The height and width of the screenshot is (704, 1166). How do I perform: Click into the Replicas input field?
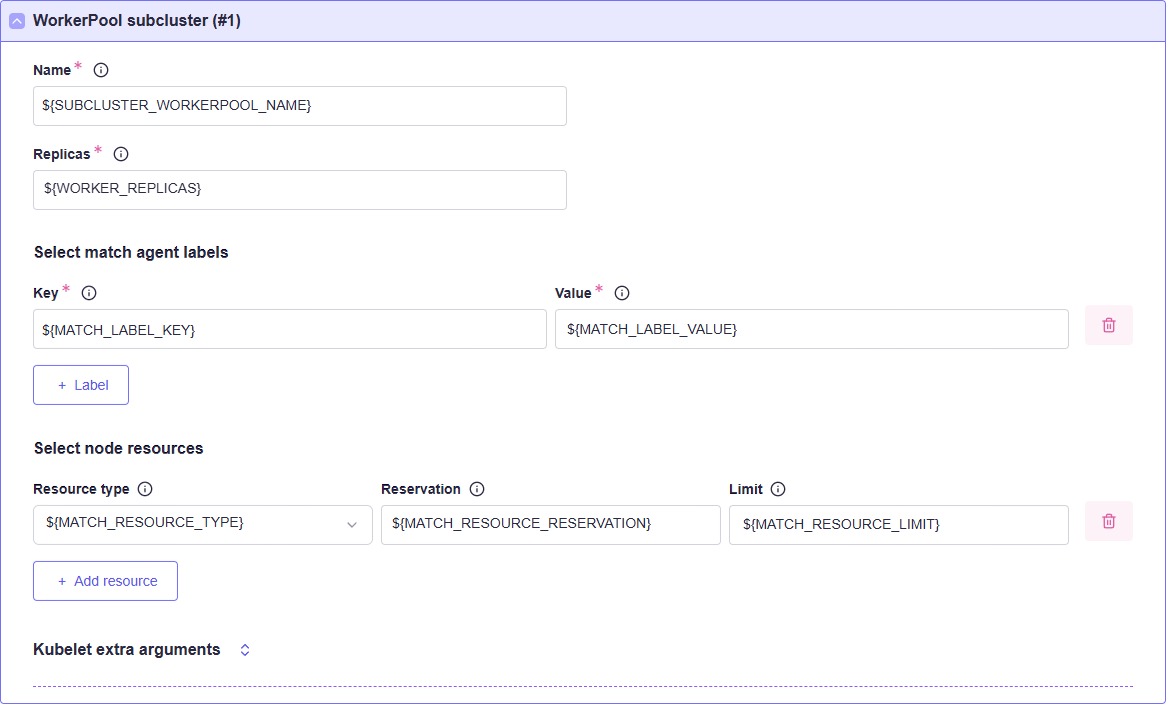(299, 190)
